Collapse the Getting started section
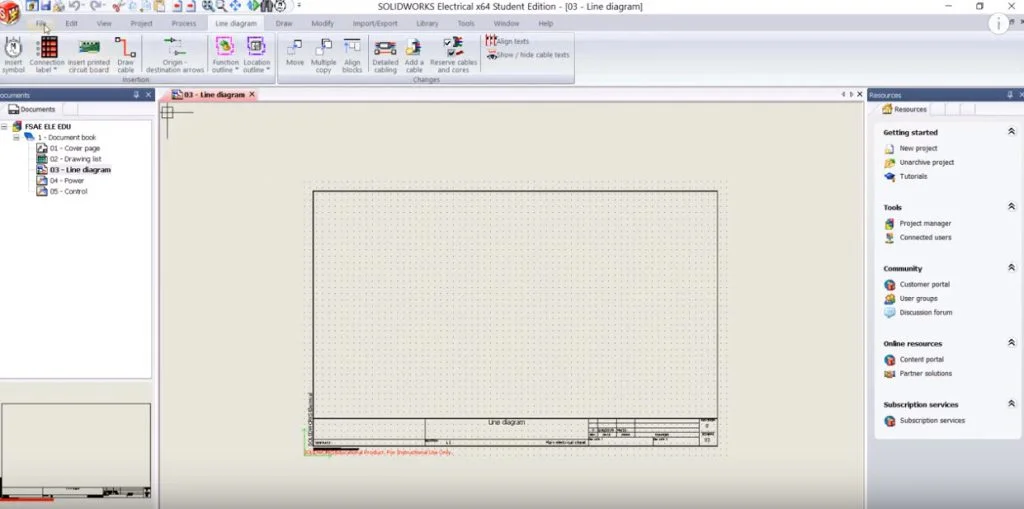The image size is (1024, 509). click(x=1012, y=131)
